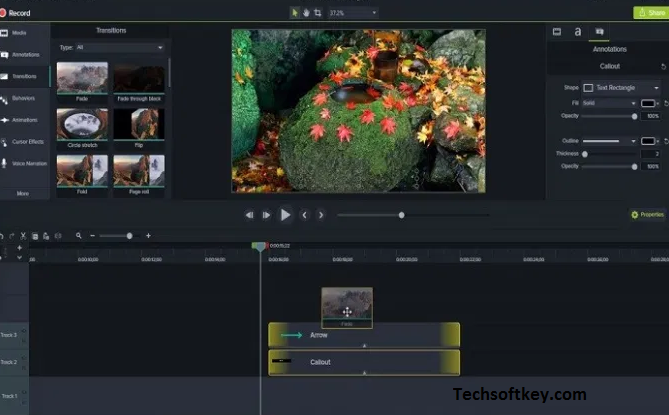Click the Voice Narration microphone icon
This screenshot has height=415, width=669.
4,163
